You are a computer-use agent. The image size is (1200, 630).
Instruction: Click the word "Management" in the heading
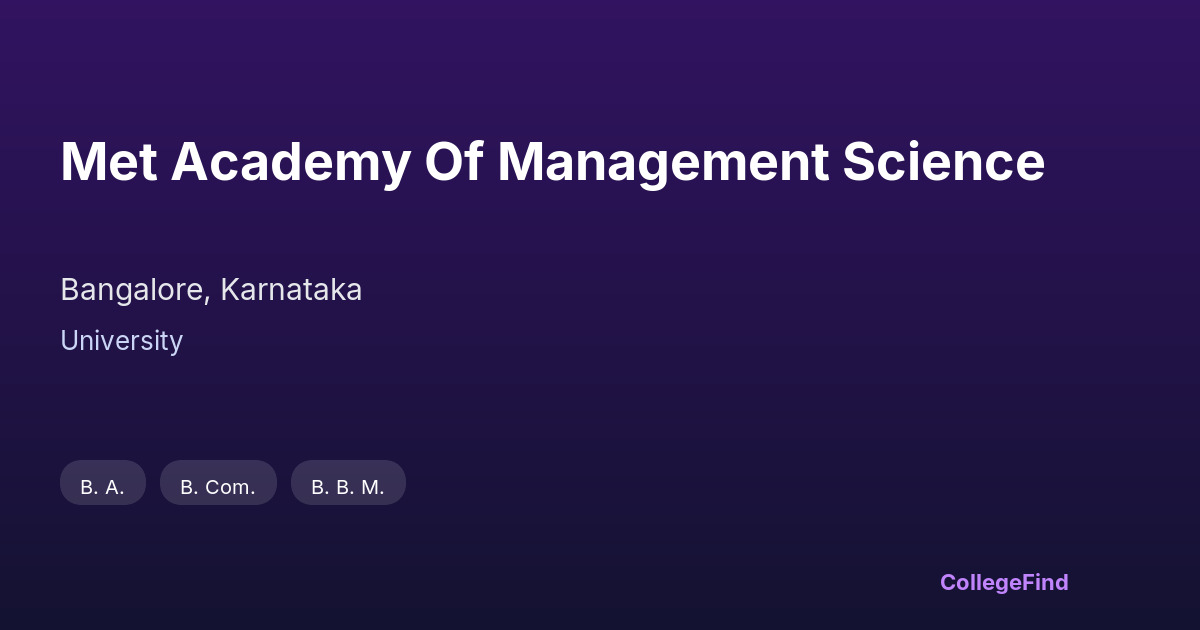[x=663, y=162]
